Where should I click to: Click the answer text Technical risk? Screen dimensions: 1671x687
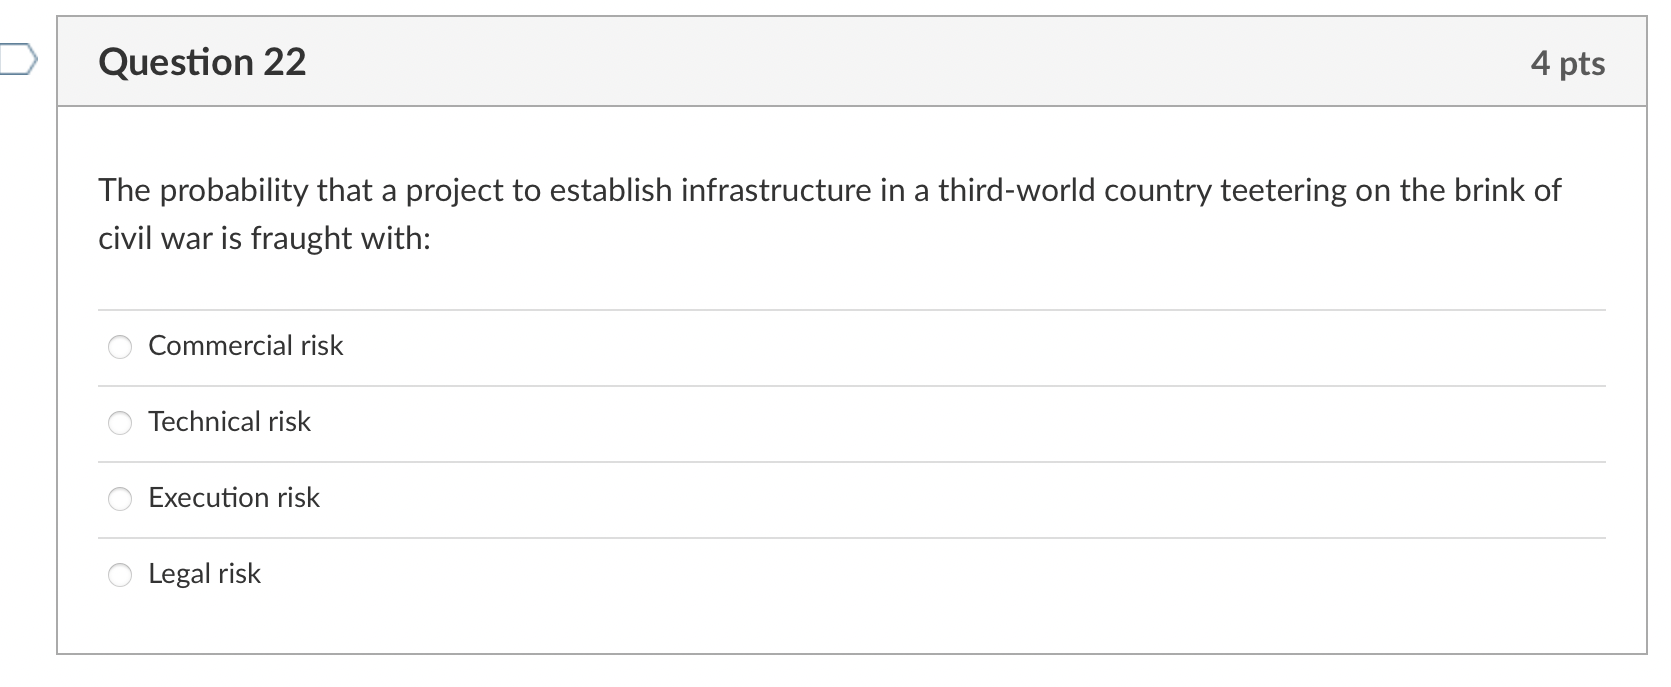pos(229,422)
